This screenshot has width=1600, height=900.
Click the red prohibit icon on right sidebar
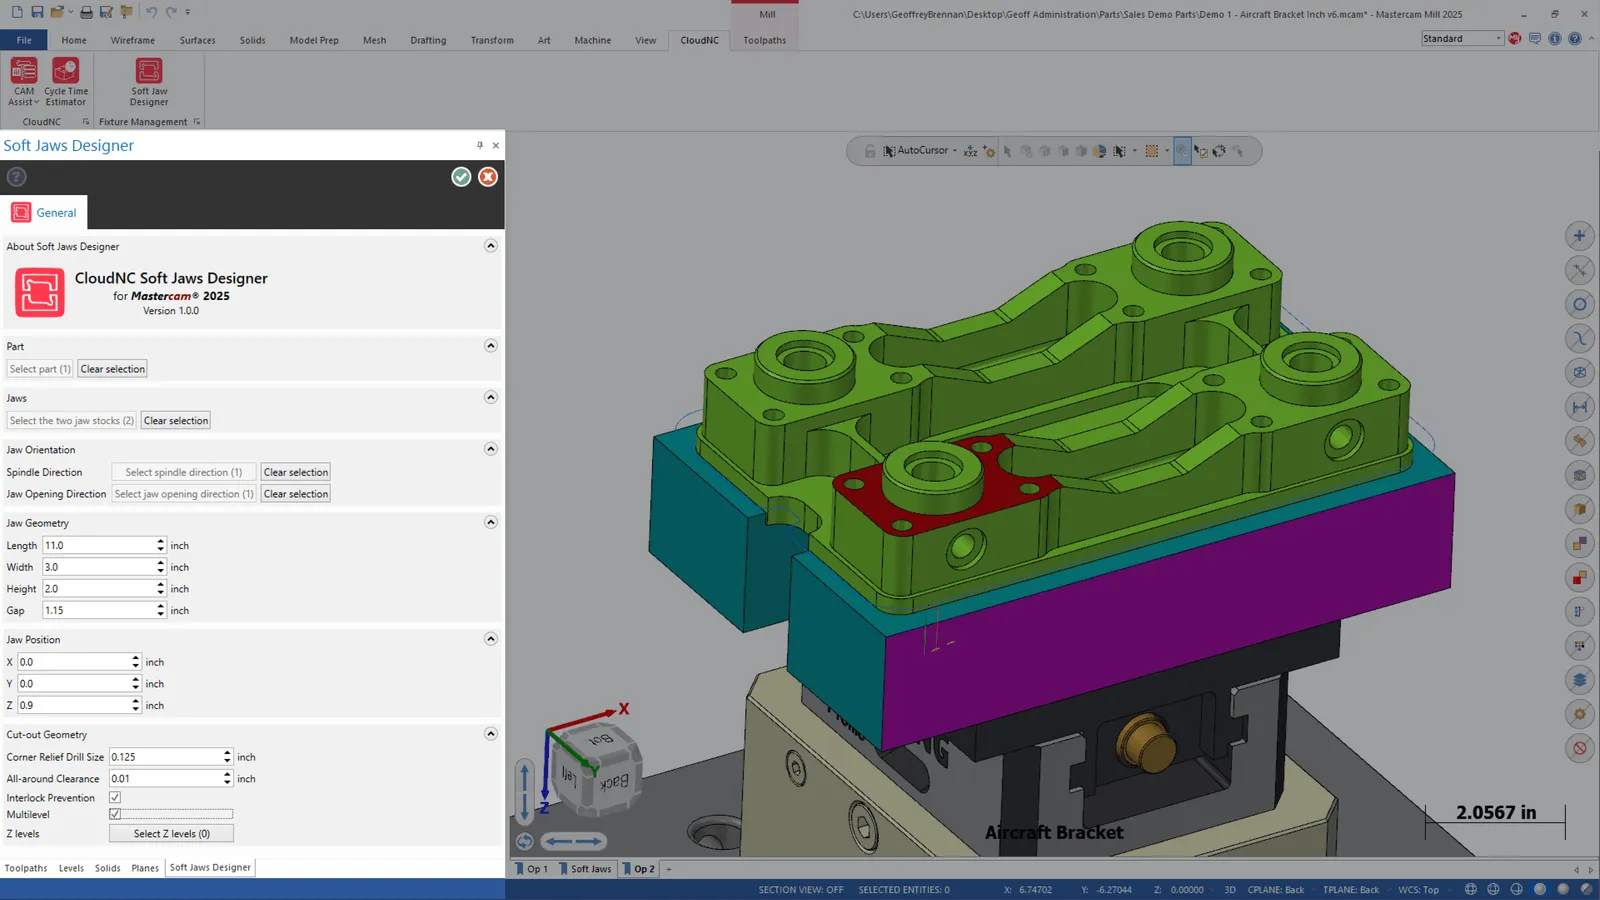tap(1580, 748)
